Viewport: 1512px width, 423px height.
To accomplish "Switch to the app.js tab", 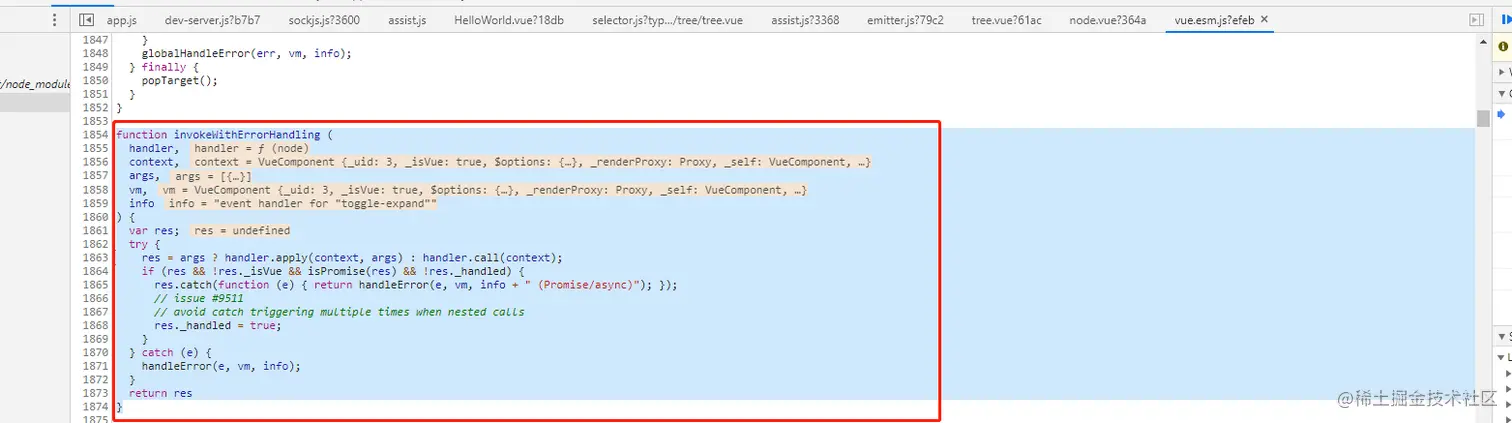I will [x=121, y=19].
